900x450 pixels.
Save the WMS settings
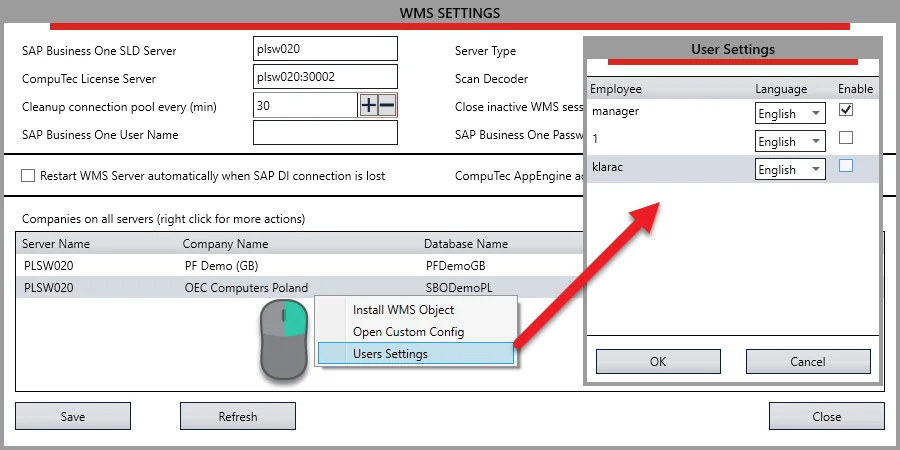click(73, 416)
